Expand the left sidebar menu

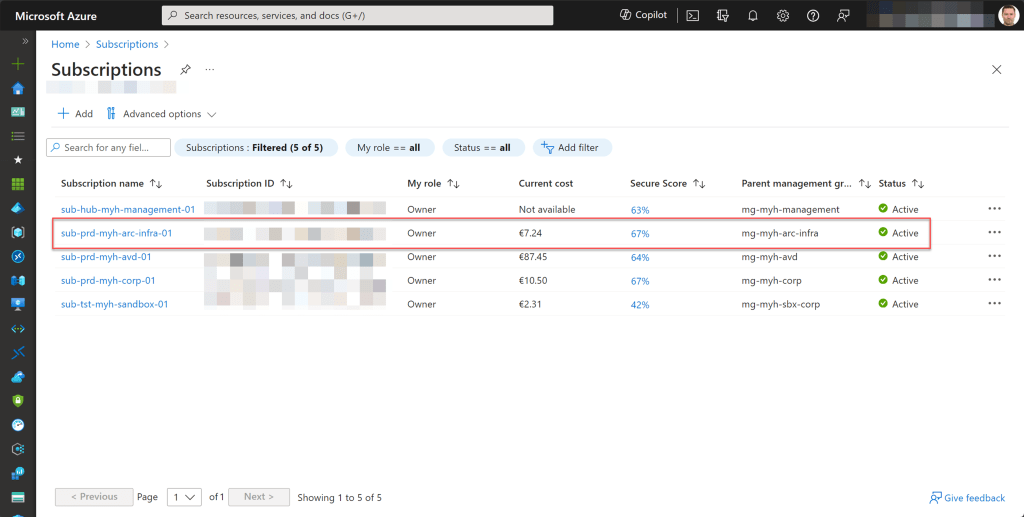25,41
